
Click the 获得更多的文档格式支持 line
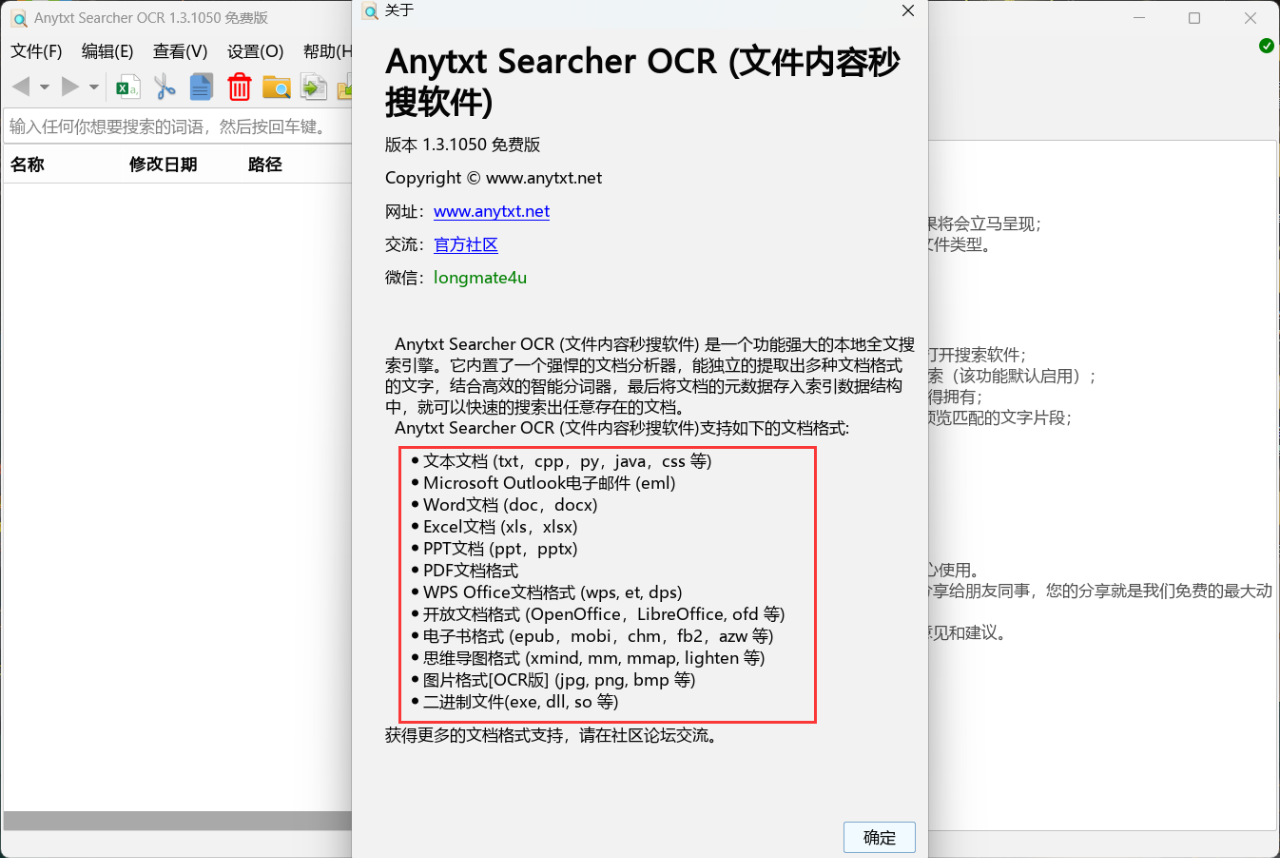(552, 735)
